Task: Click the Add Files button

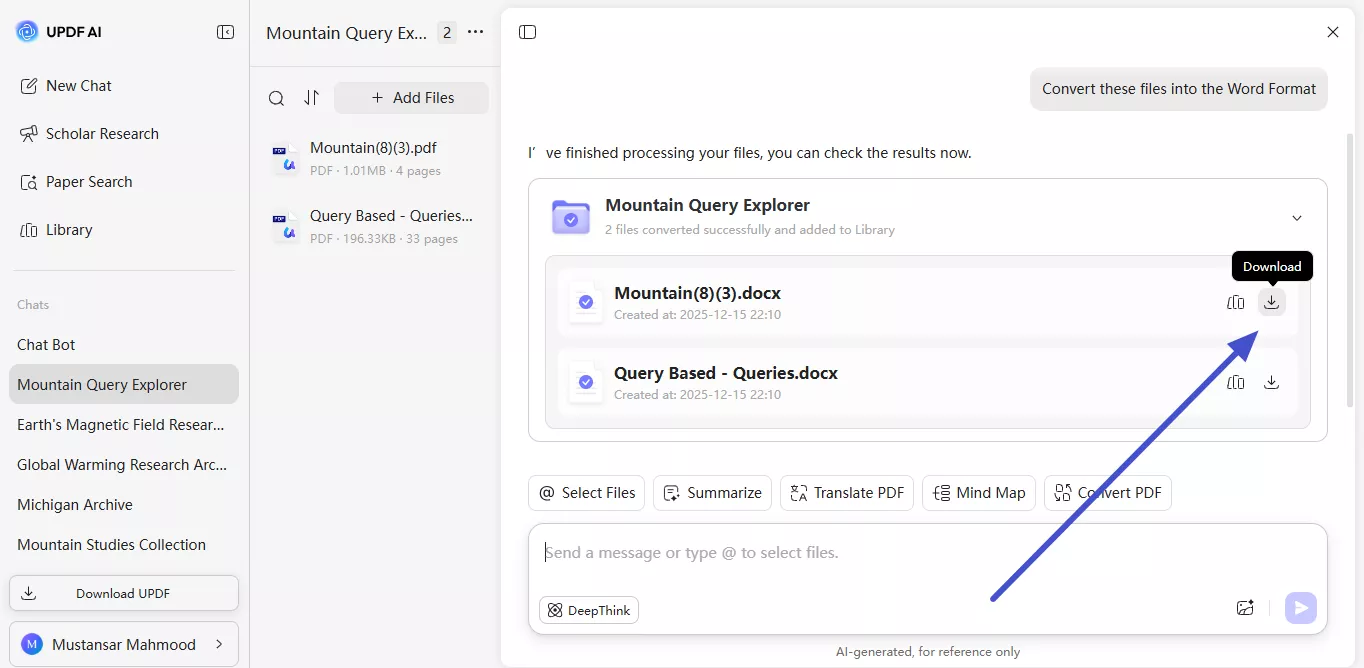Action: 411,98
